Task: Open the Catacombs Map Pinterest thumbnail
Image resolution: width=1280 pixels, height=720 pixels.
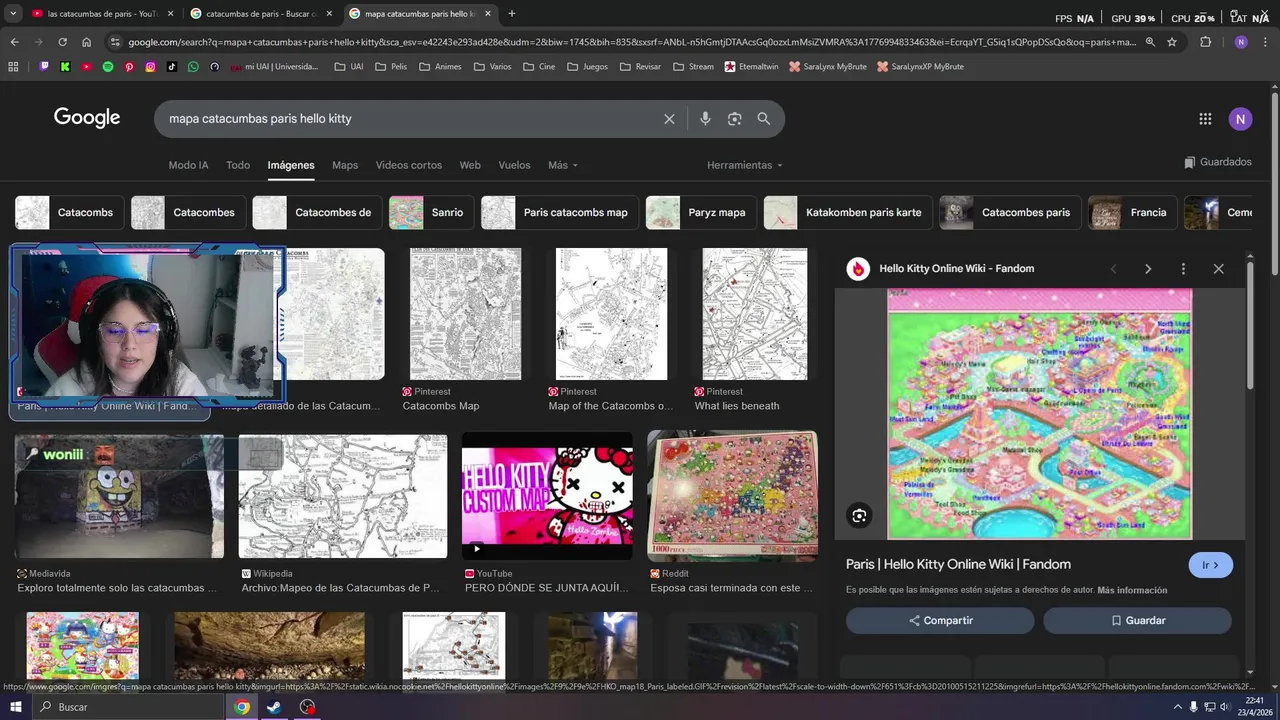Action: point(465,314)
